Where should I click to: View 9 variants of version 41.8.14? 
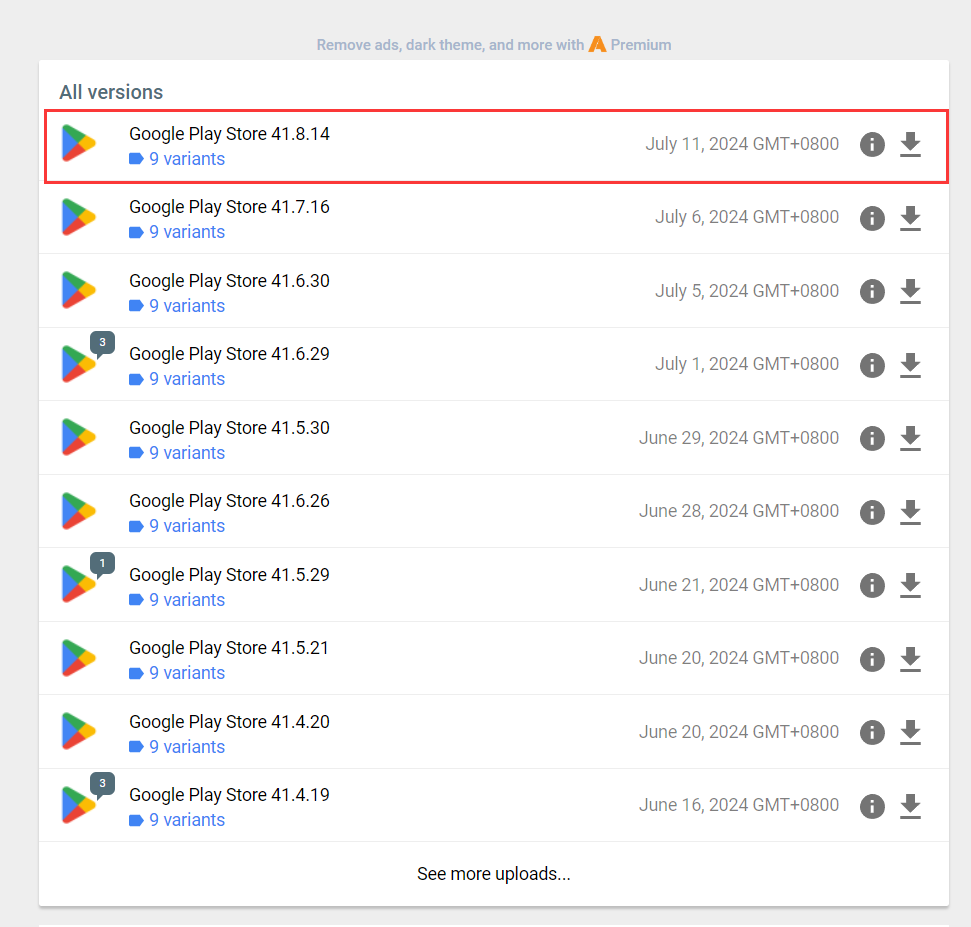[x=177, y=159]
